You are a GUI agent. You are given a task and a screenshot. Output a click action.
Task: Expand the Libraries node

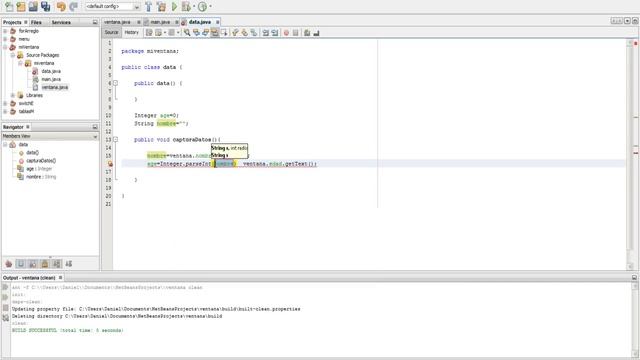click(x=13, y=95)
